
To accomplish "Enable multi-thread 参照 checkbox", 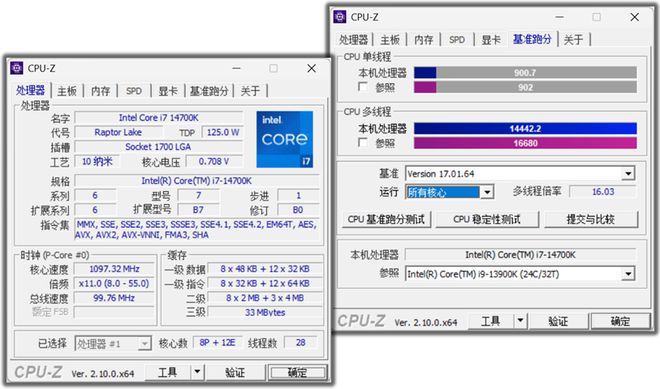I will tap(363, 143).
